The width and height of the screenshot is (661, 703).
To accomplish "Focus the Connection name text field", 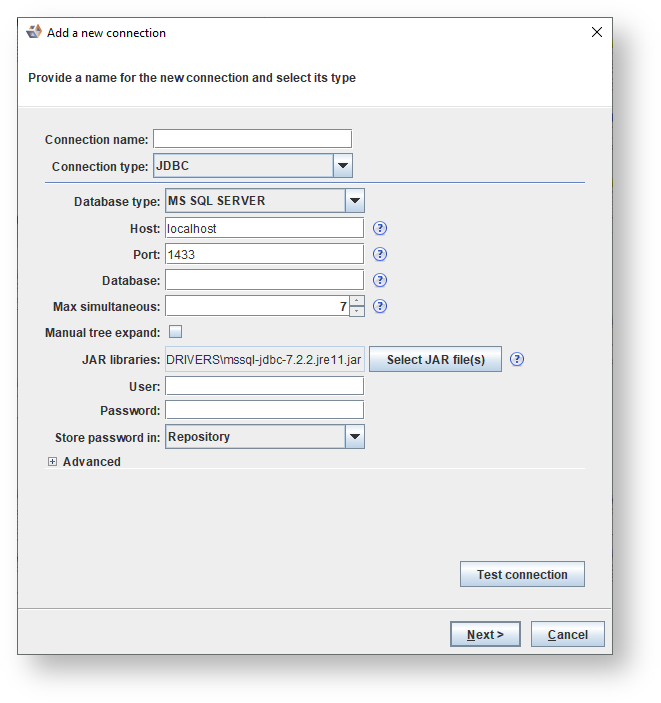I will pos(252,139).
